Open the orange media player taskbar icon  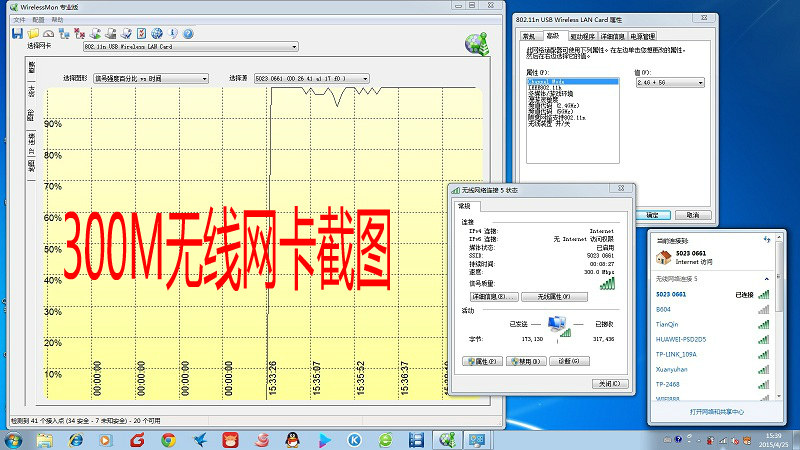click(106, 440)
